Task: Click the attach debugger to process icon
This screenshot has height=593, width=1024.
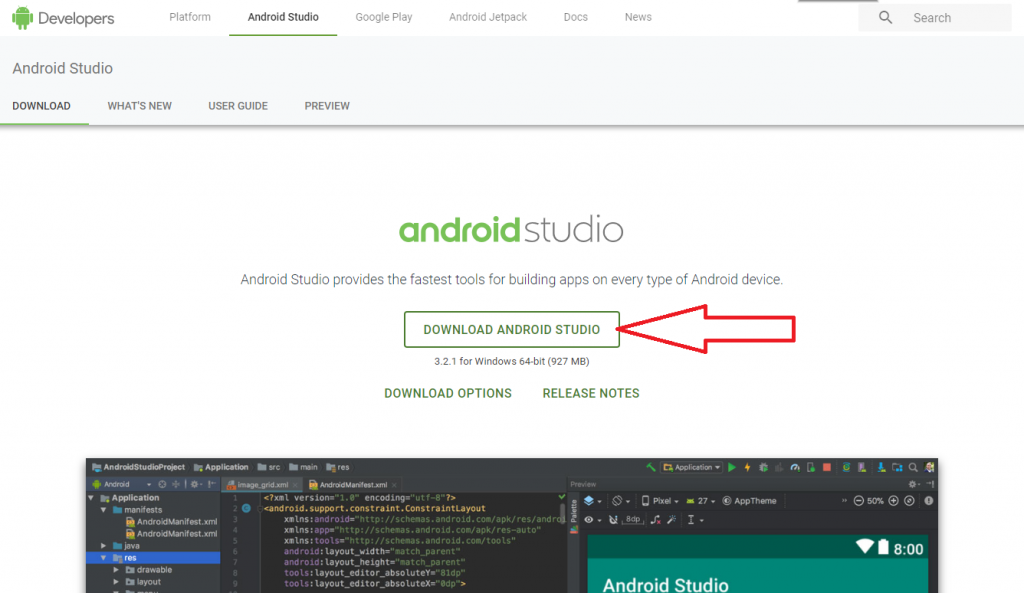Action: [810, 467]
